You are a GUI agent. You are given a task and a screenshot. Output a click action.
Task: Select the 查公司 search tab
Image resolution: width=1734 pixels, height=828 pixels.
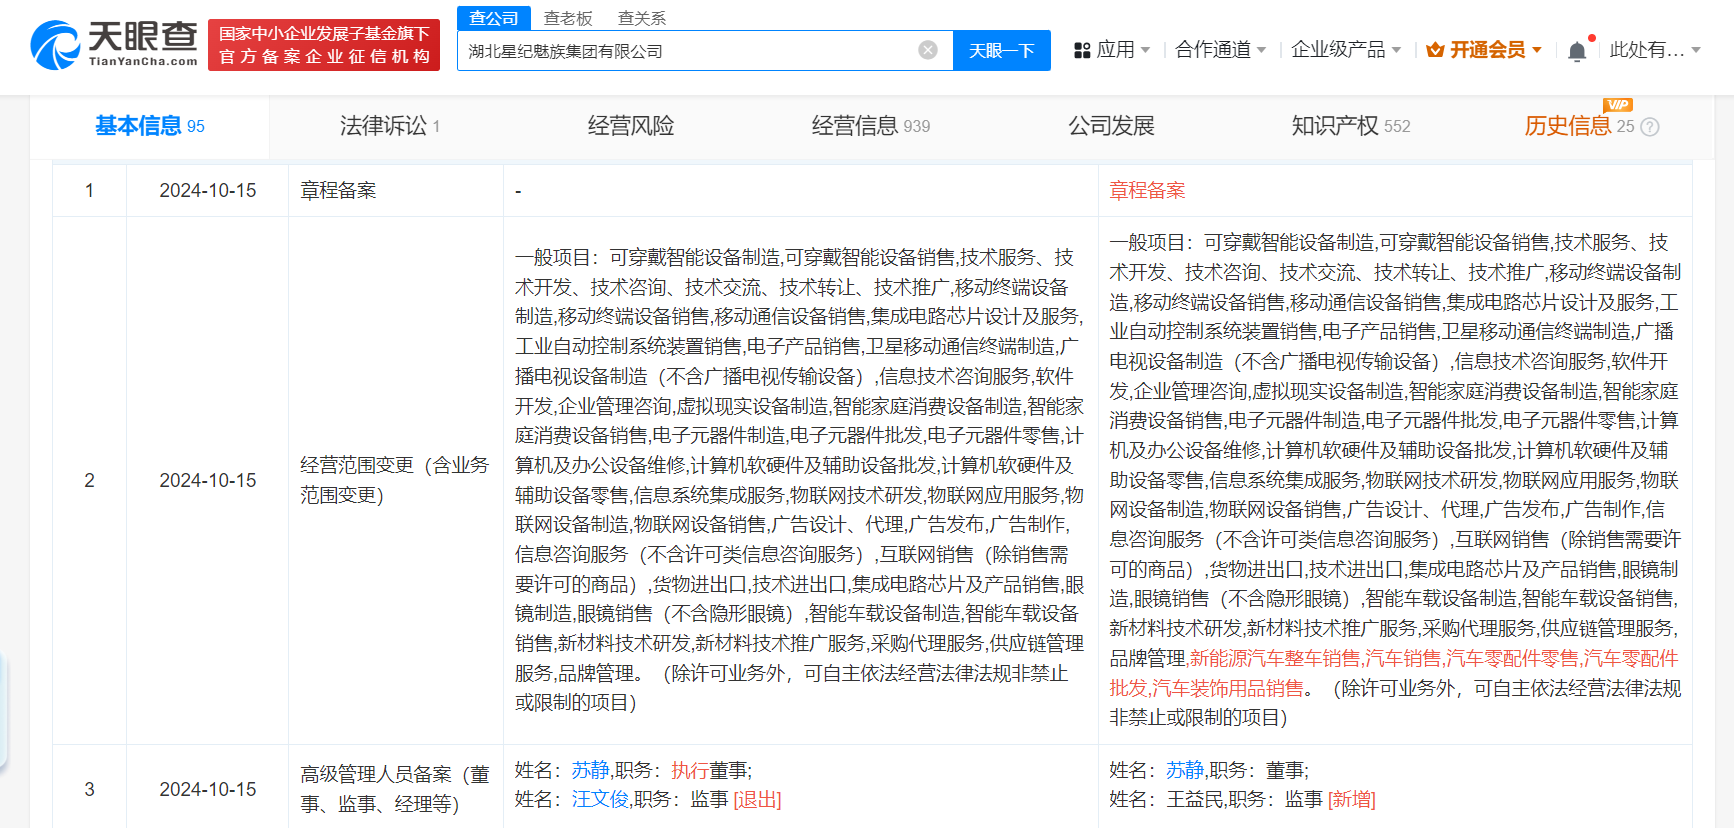(494, 18)
